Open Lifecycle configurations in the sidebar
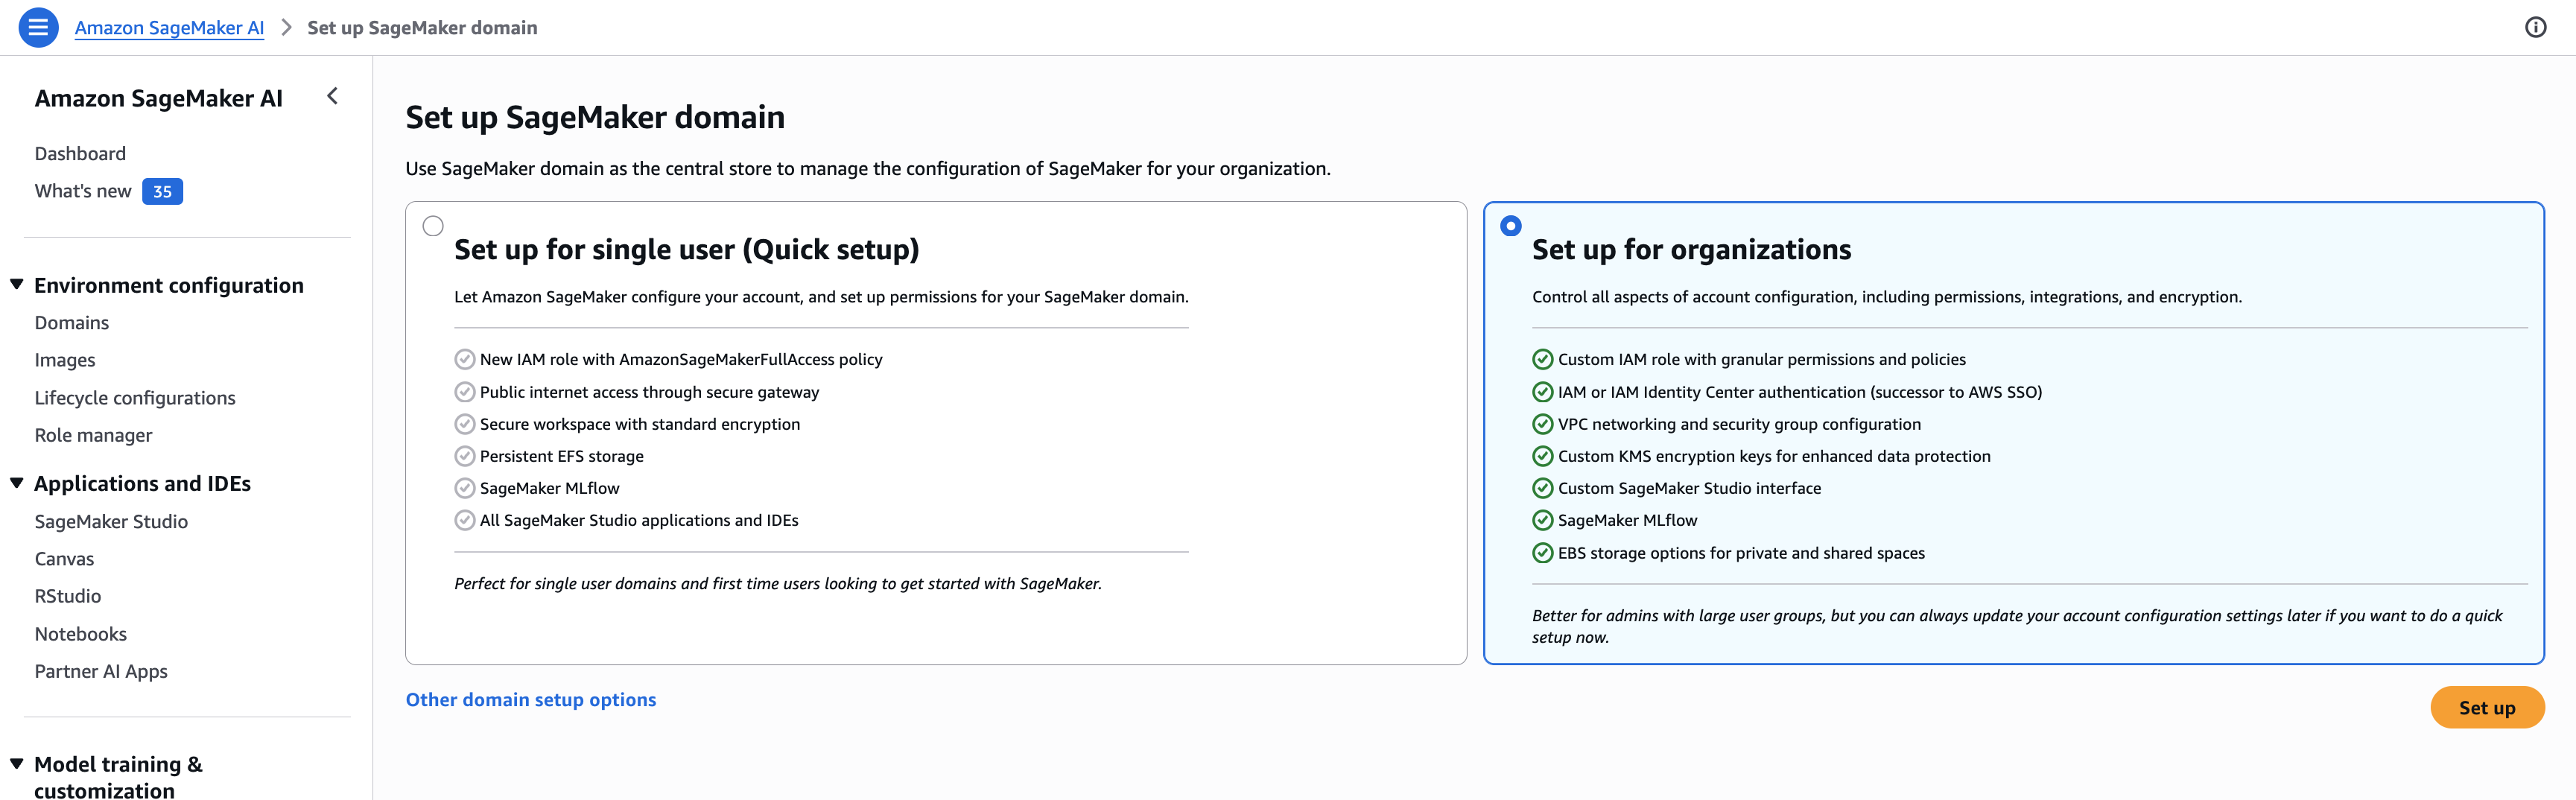This screenshot has width=2576, height=800. coord(135,398)
